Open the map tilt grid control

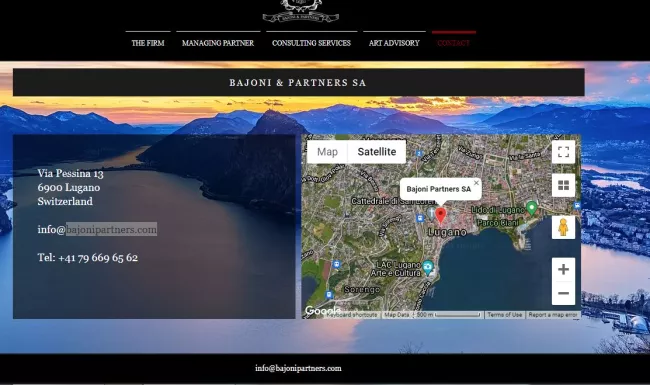pyautogui.click(x=563, y=185)
